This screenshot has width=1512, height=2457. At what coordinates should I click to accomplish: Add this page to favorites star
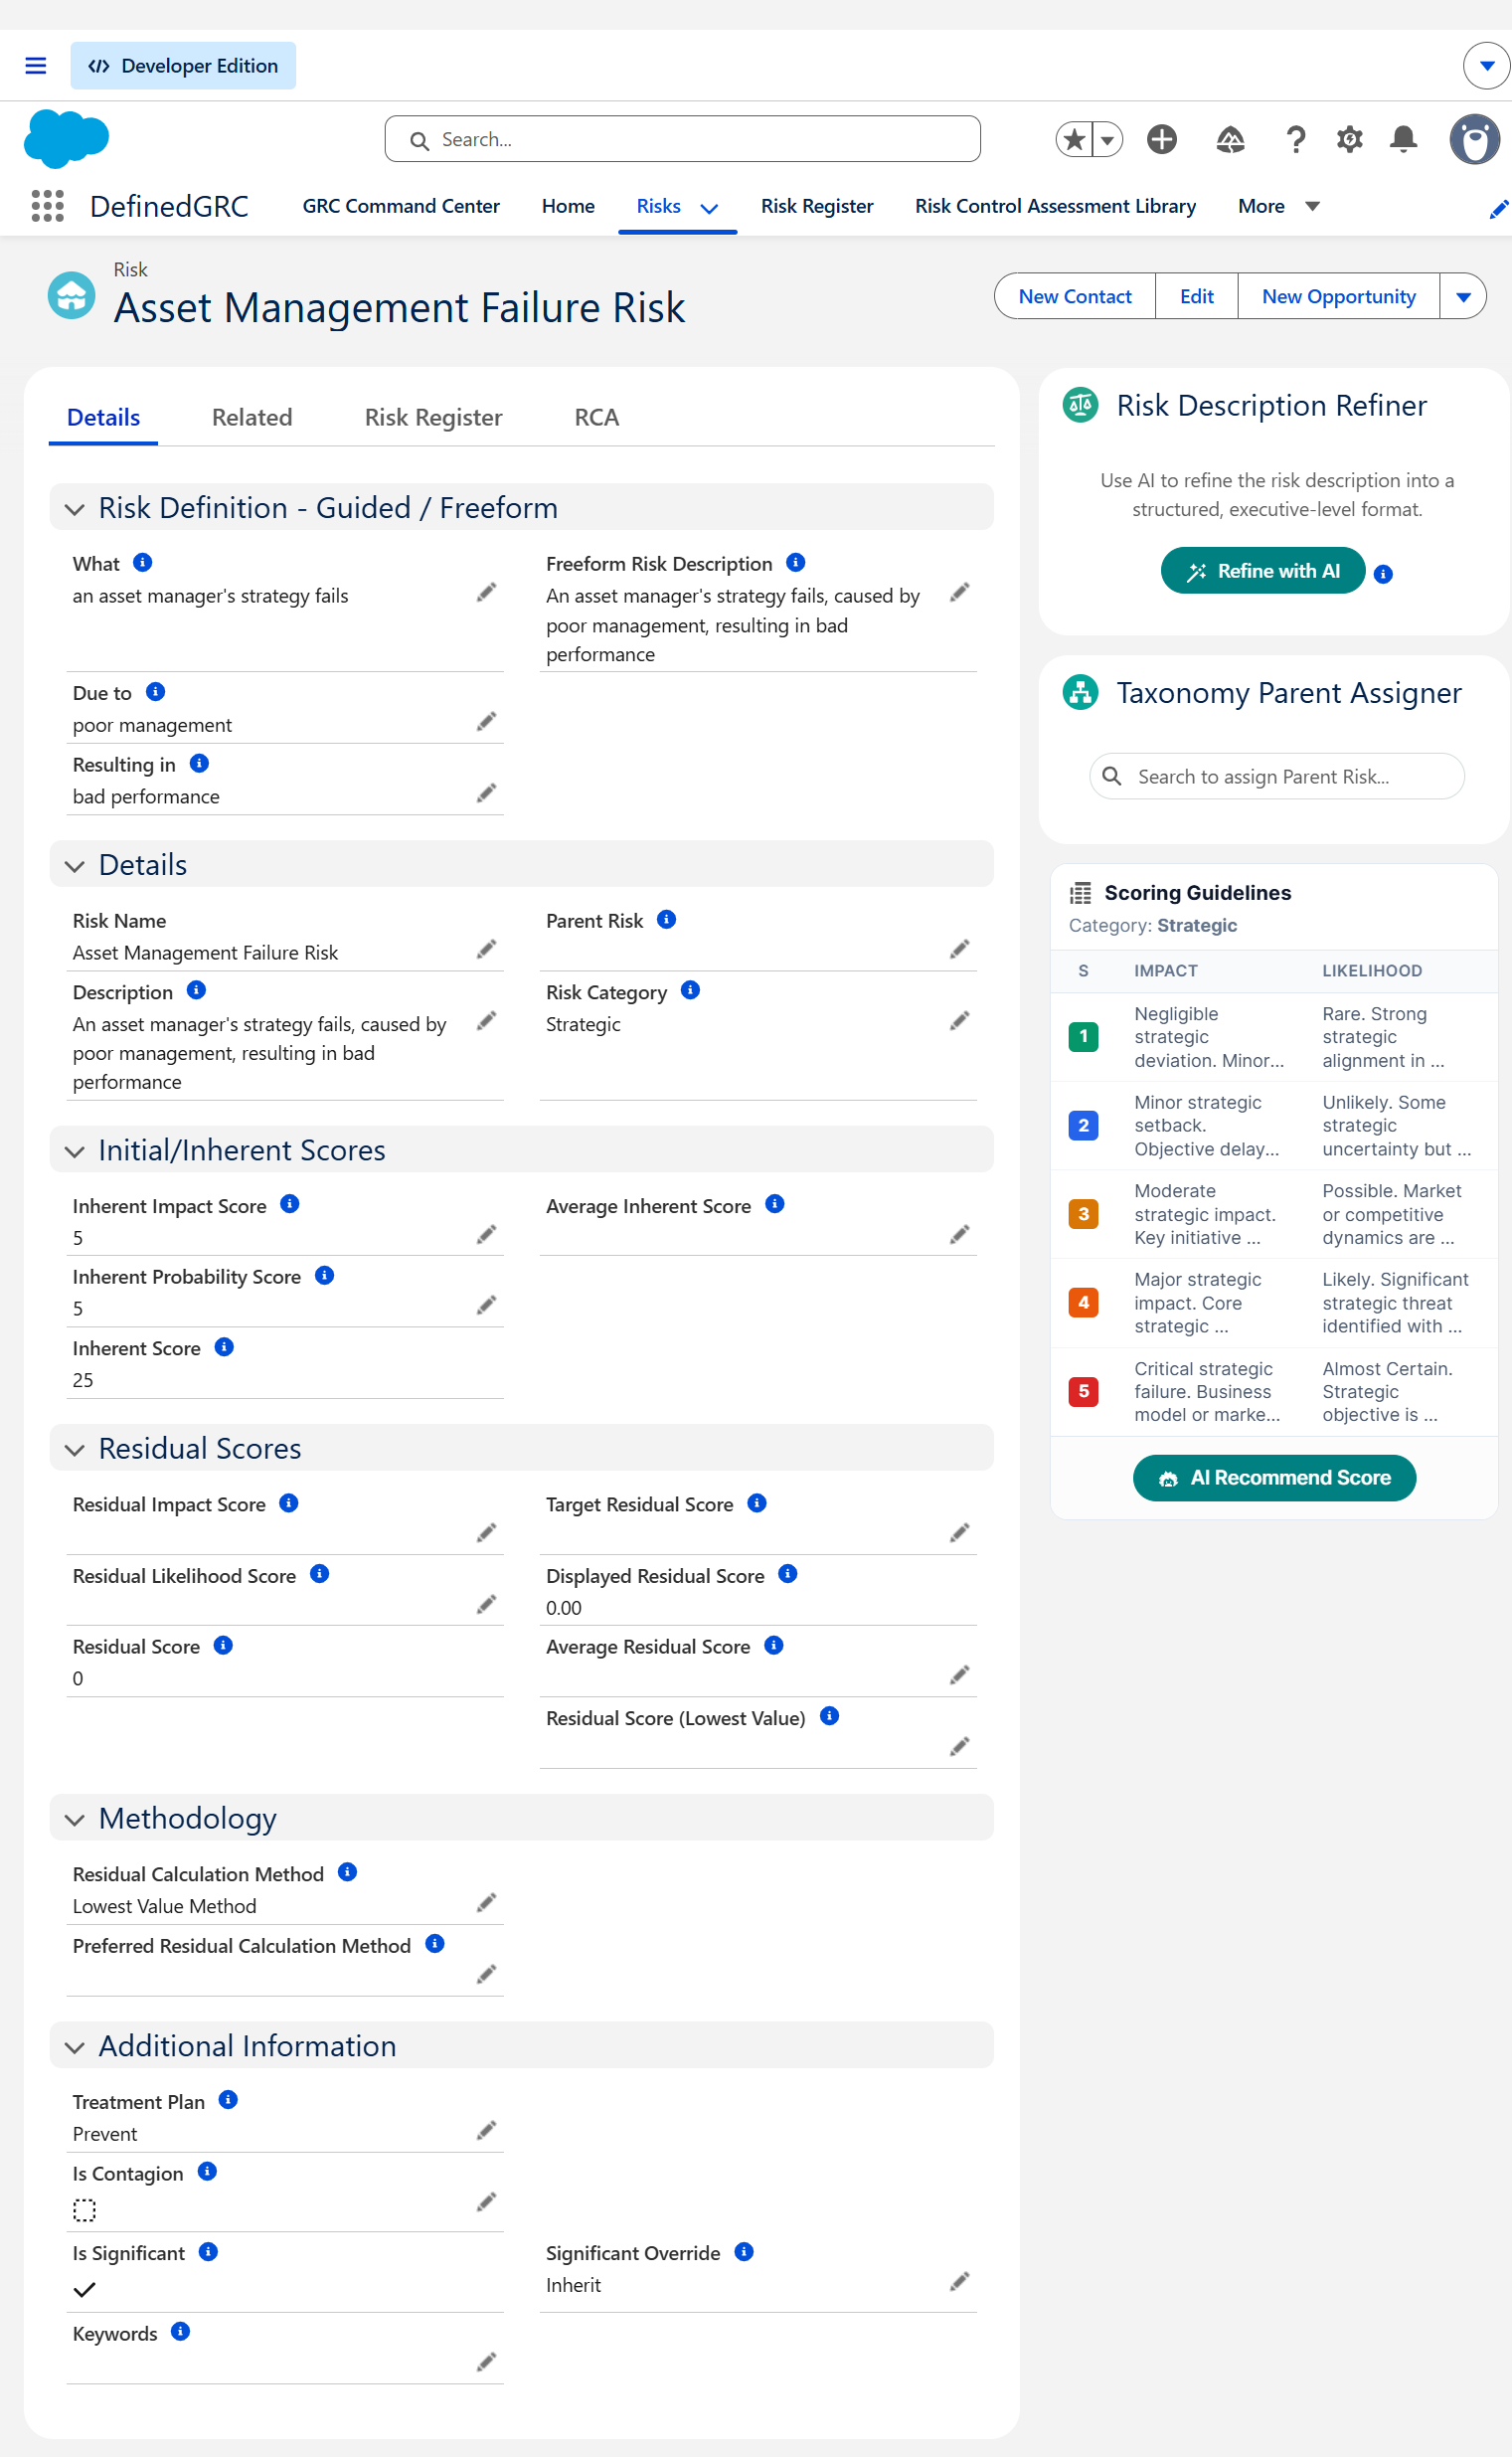click(1075, 139)
